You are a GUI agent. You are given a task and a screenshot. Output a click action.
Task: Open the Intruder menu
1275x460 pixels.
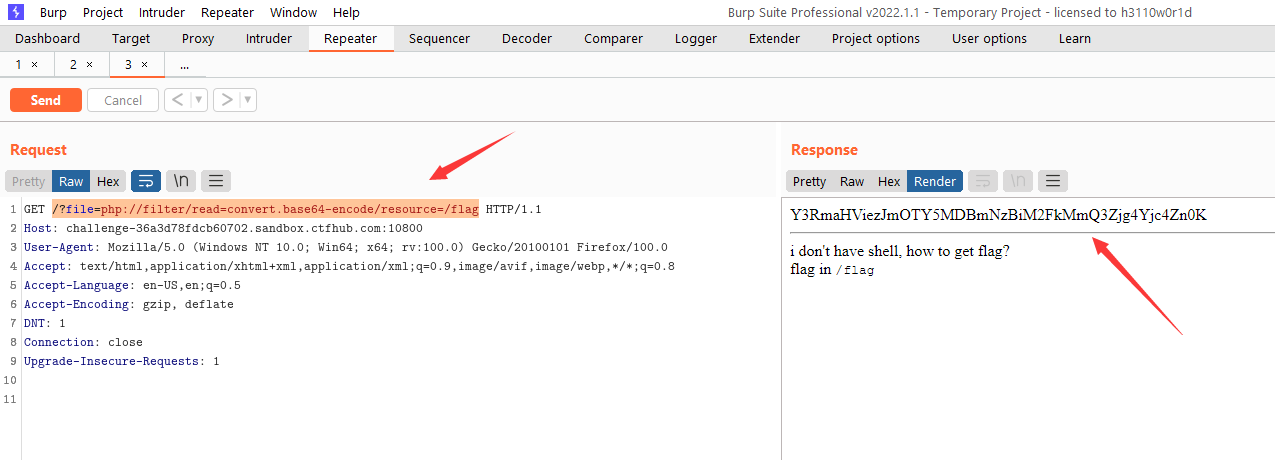click(x=162, y=13)
